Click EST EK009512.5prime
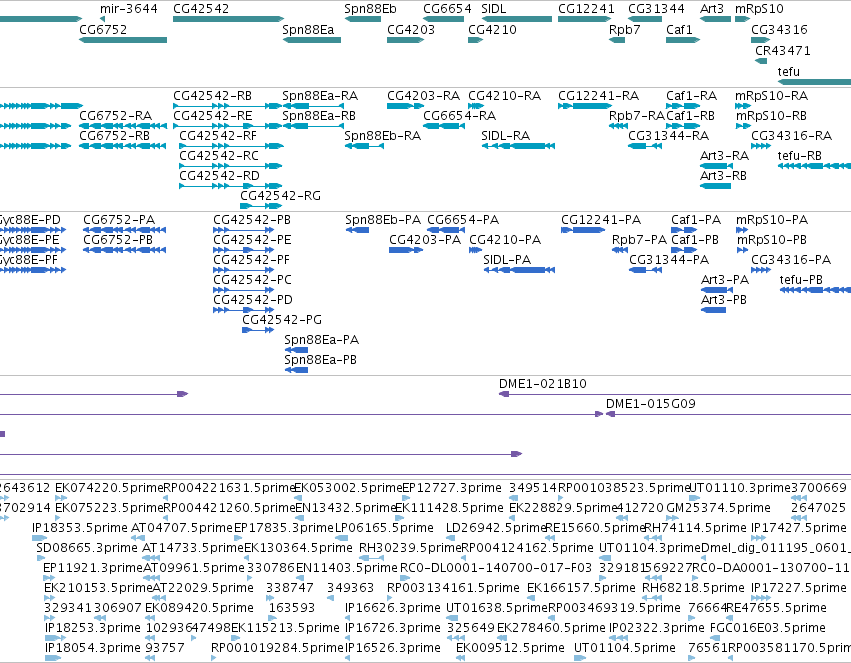This screenshot has width=851, height=663. [461, 658]
